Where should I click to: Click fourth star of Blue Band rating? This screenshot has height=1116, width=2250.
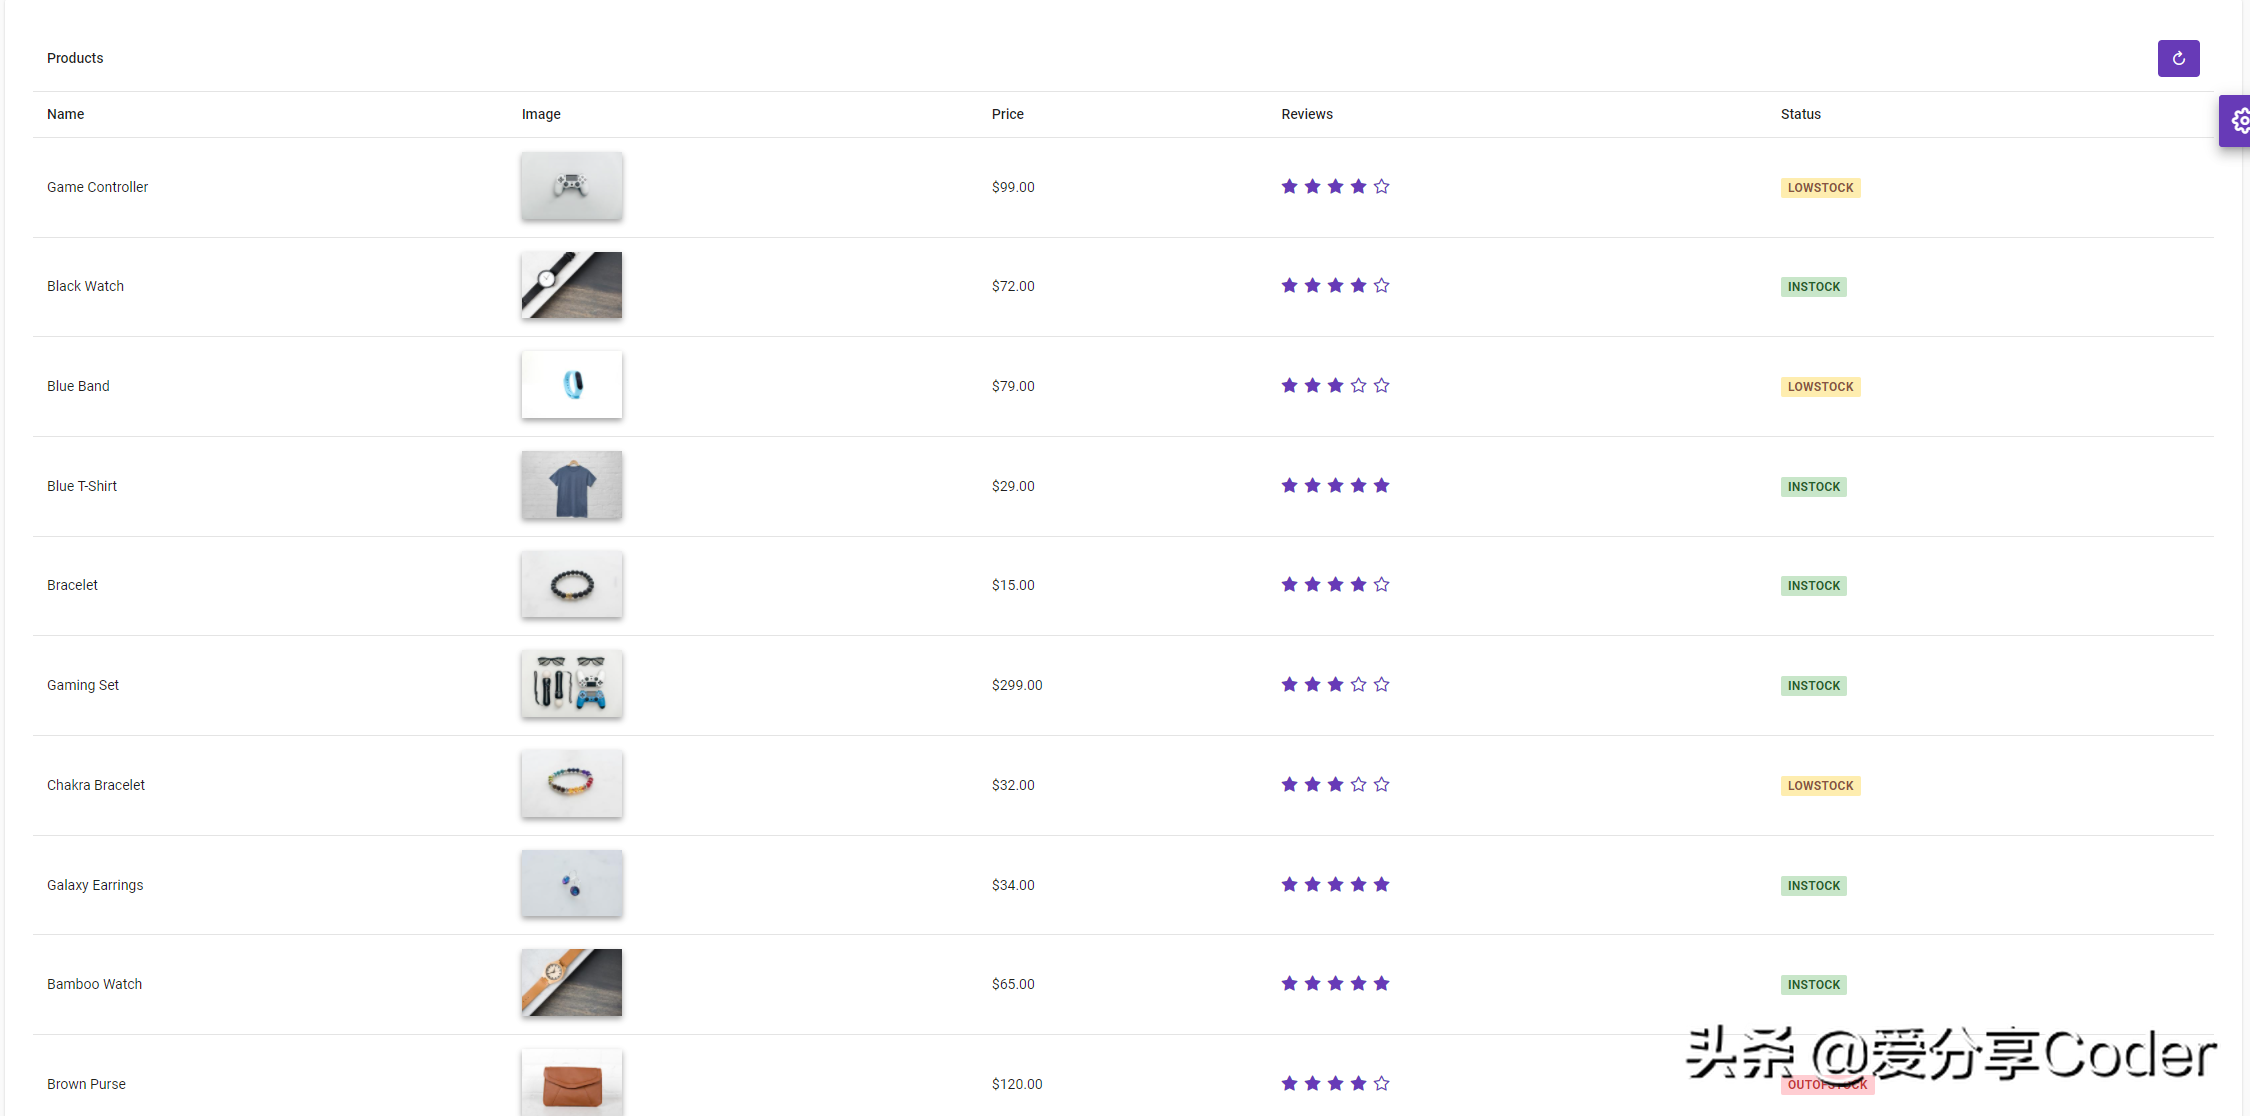[1358, 386]
